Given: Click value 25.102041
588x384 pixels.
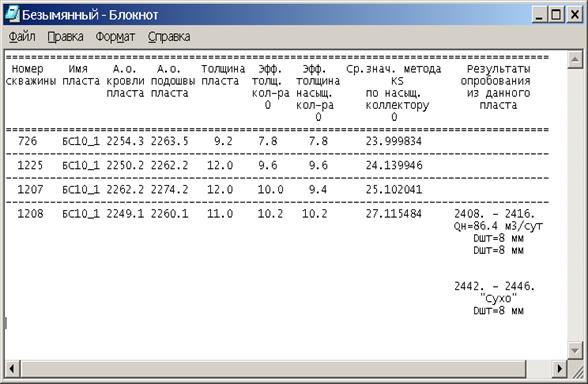Looking at the screenshot, I should click(x=394, y=189).
